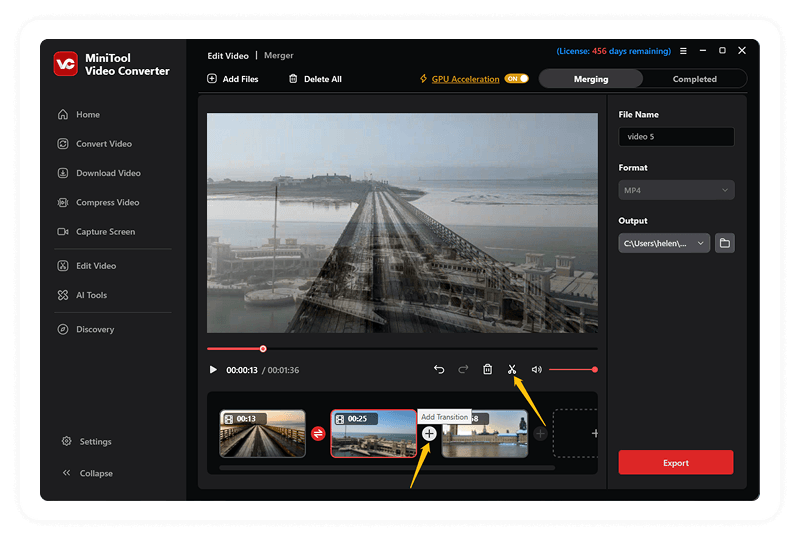The image size is (800, 540).
Task: Click the red Export button
Action: 676,462
